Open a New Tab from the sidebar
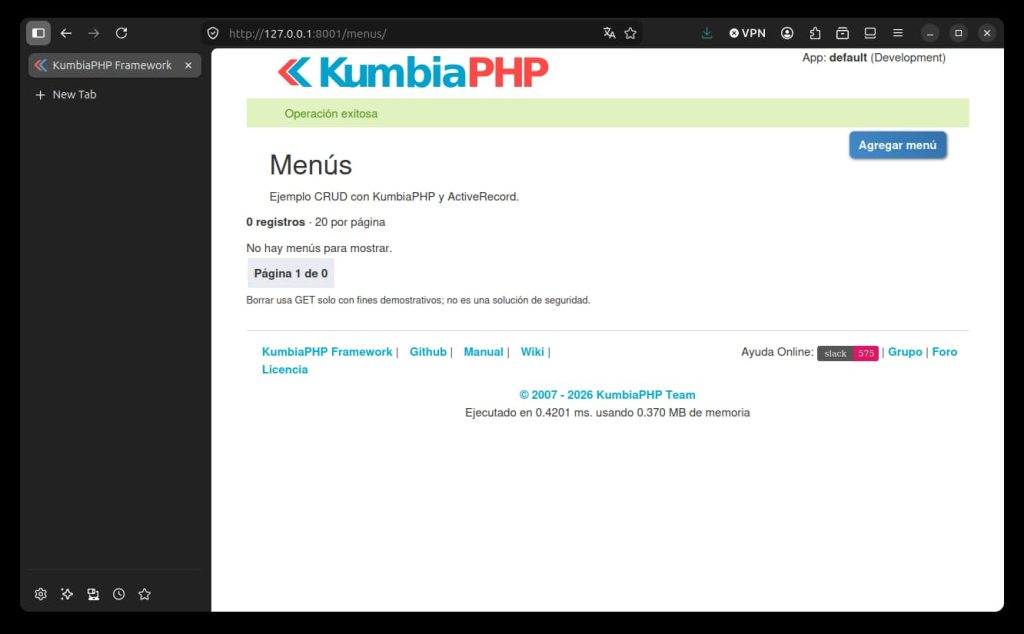 [65, 95]
